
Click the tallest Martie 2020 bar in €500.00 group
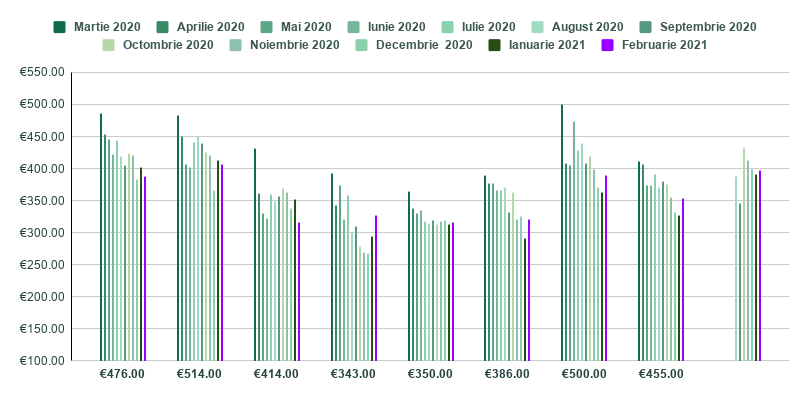click(x=562, y=232)
